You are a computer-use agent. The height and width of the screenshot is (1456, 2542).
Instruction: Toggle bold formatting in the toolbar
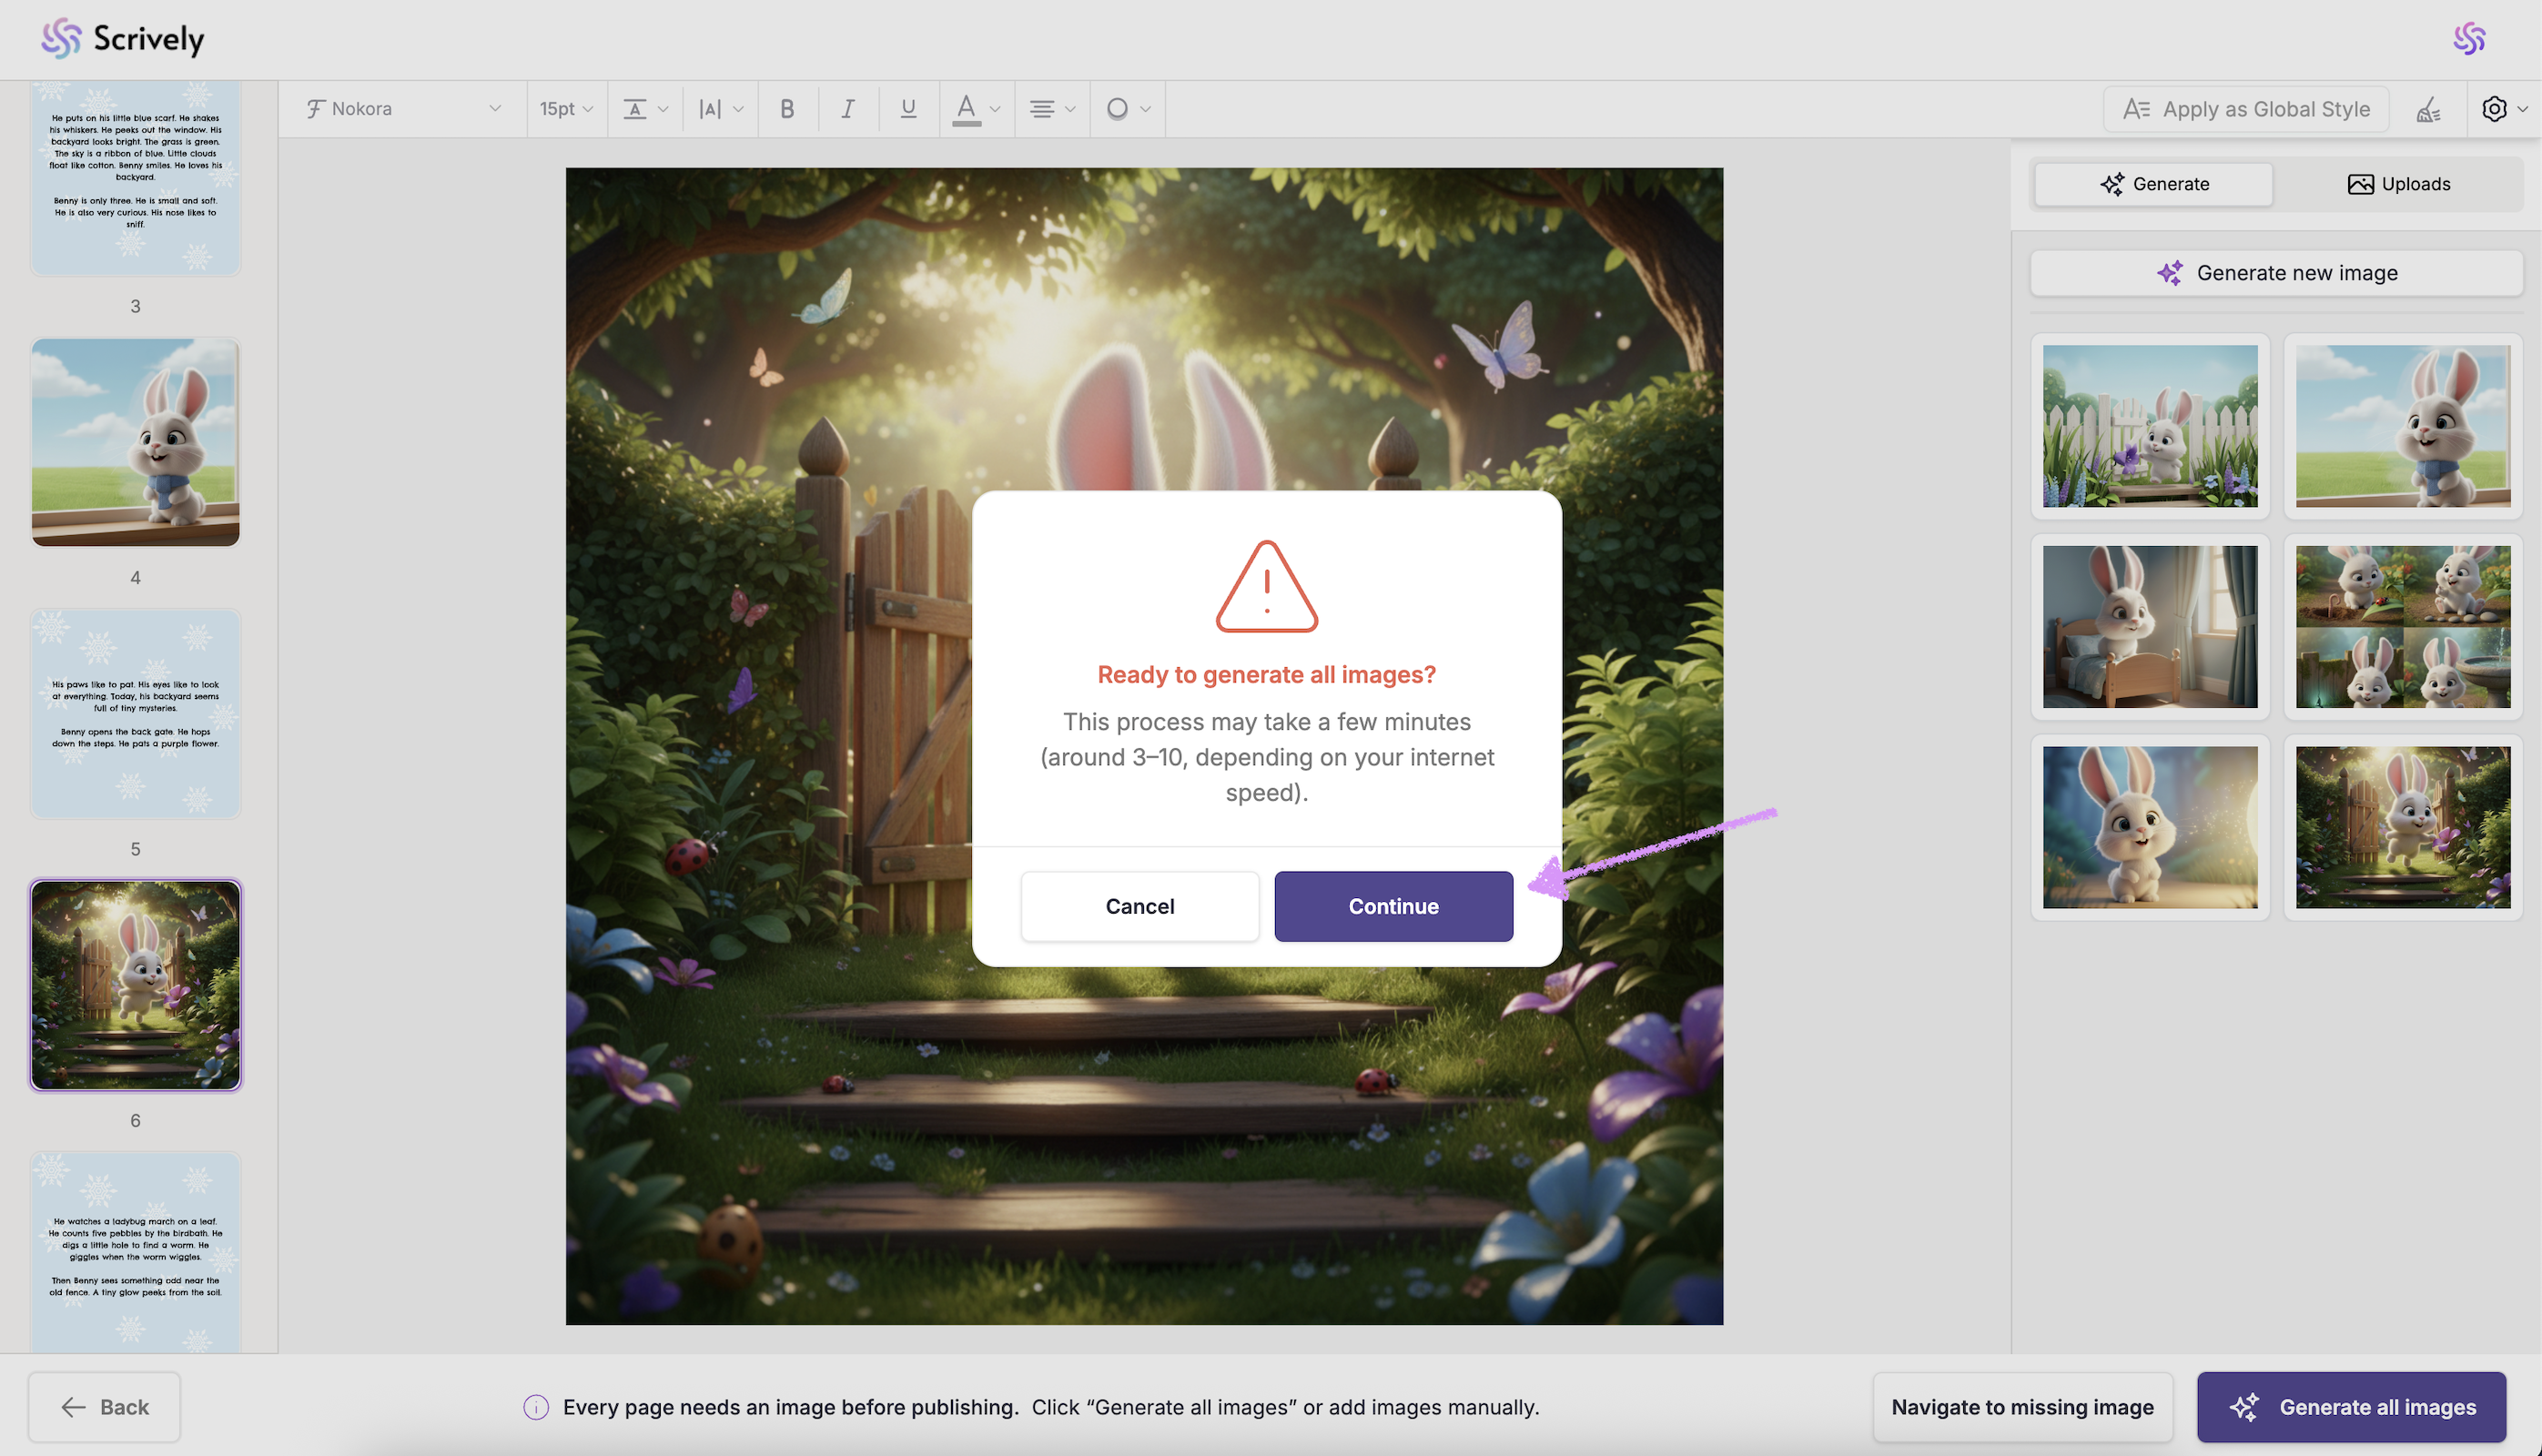click(x=787, y=109)
